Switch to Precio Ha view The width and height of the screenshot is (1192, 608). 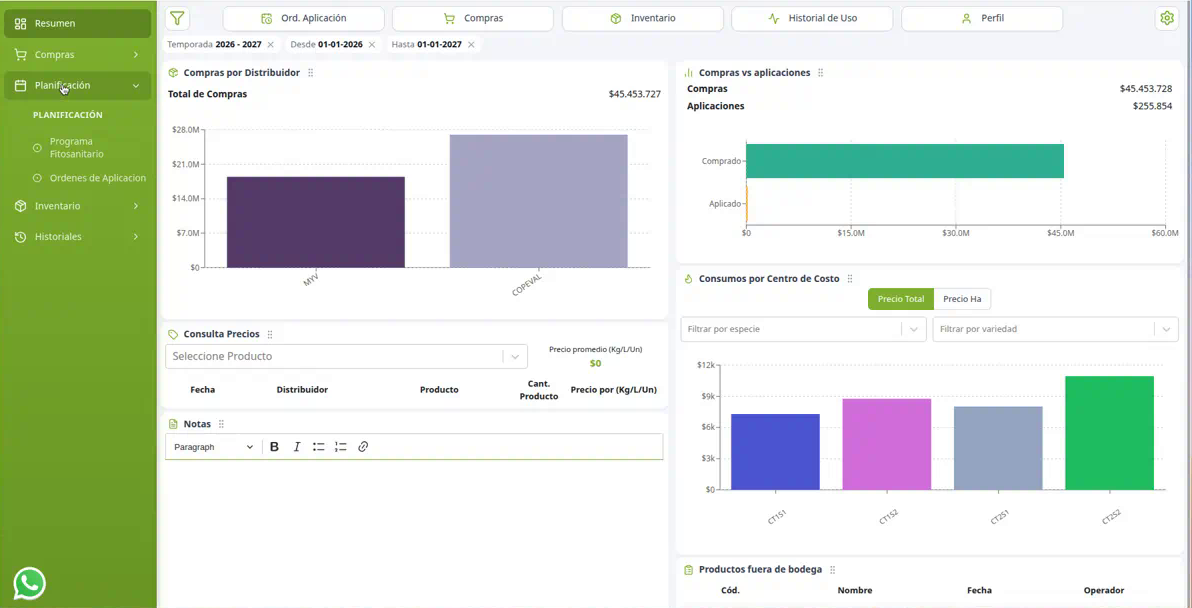(962, 299)
